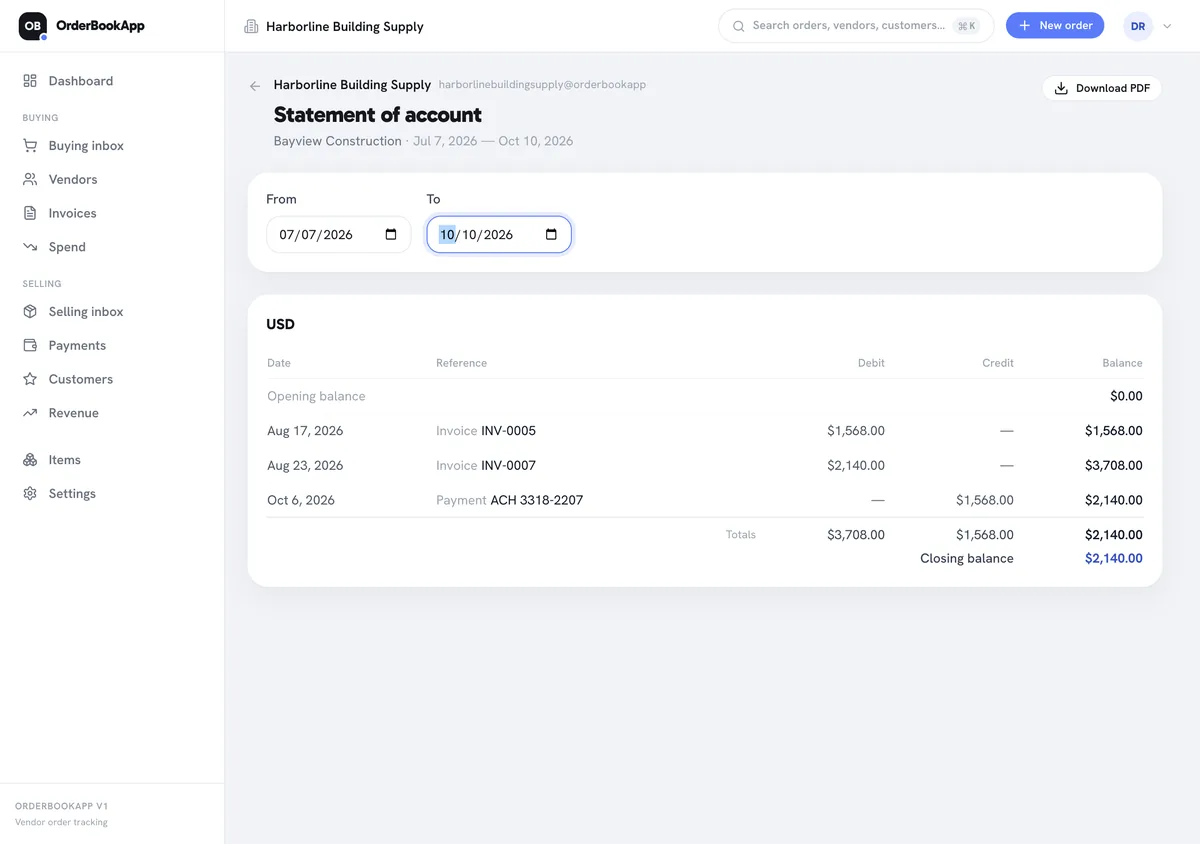Click the New order button
The height and width of the screenshot is (844, 1200).
(1055, 26)
